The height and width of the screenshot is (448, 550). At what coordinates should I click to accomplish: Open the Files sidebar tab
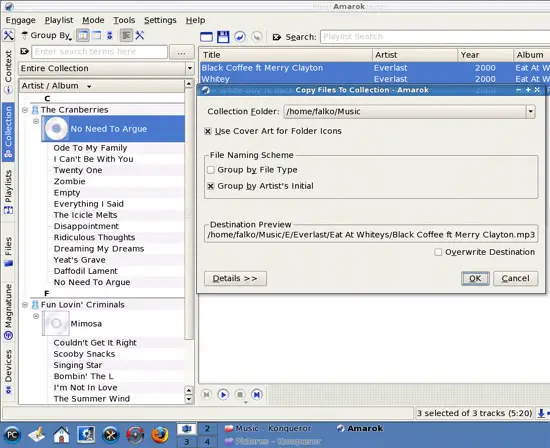pos(8,252)
